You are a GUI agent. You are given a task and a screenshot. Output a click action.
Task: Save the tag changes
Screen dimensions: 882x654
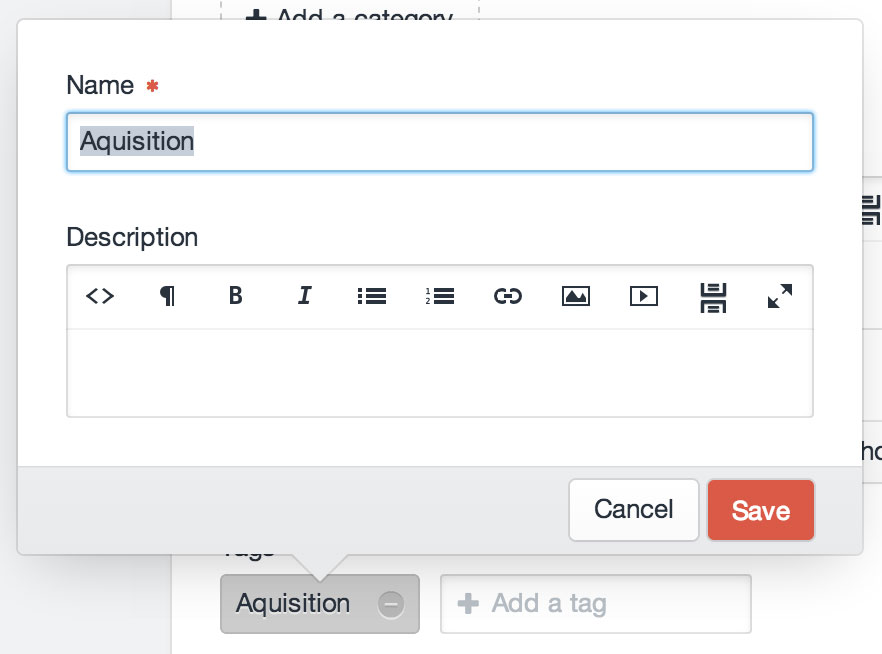coord(760,510)
